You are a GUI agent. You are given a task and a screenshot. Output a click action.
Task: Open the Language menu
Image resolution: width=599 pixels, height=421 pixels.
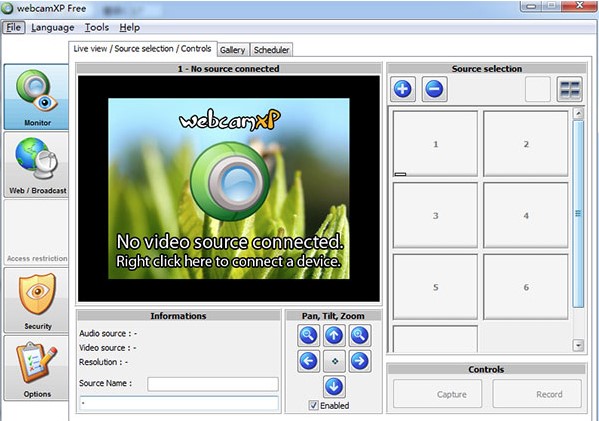click(53, 28)
